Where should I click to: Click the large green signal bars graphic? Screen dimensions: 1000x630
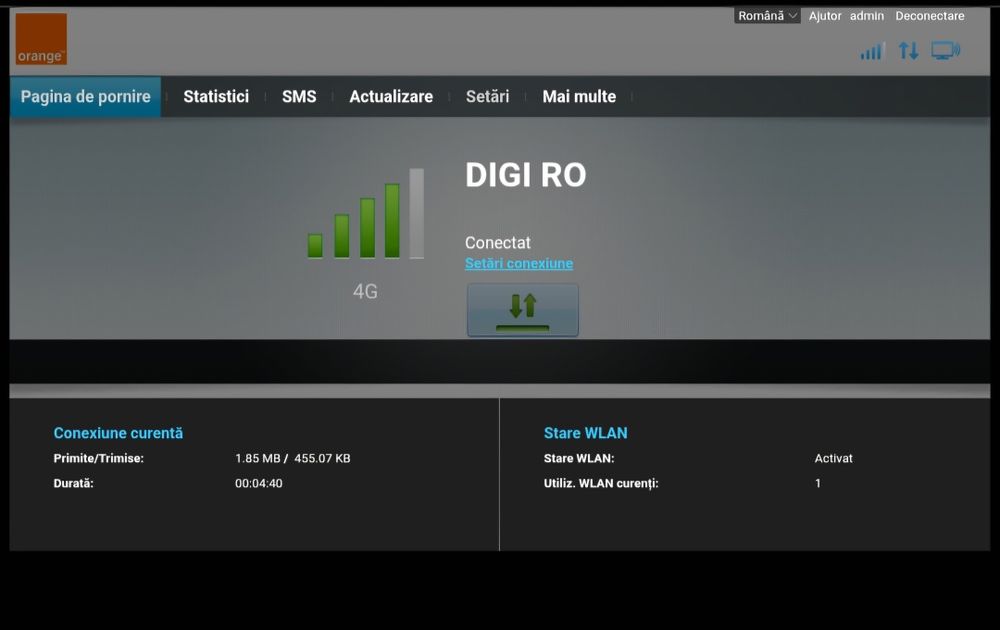(366, 213)
